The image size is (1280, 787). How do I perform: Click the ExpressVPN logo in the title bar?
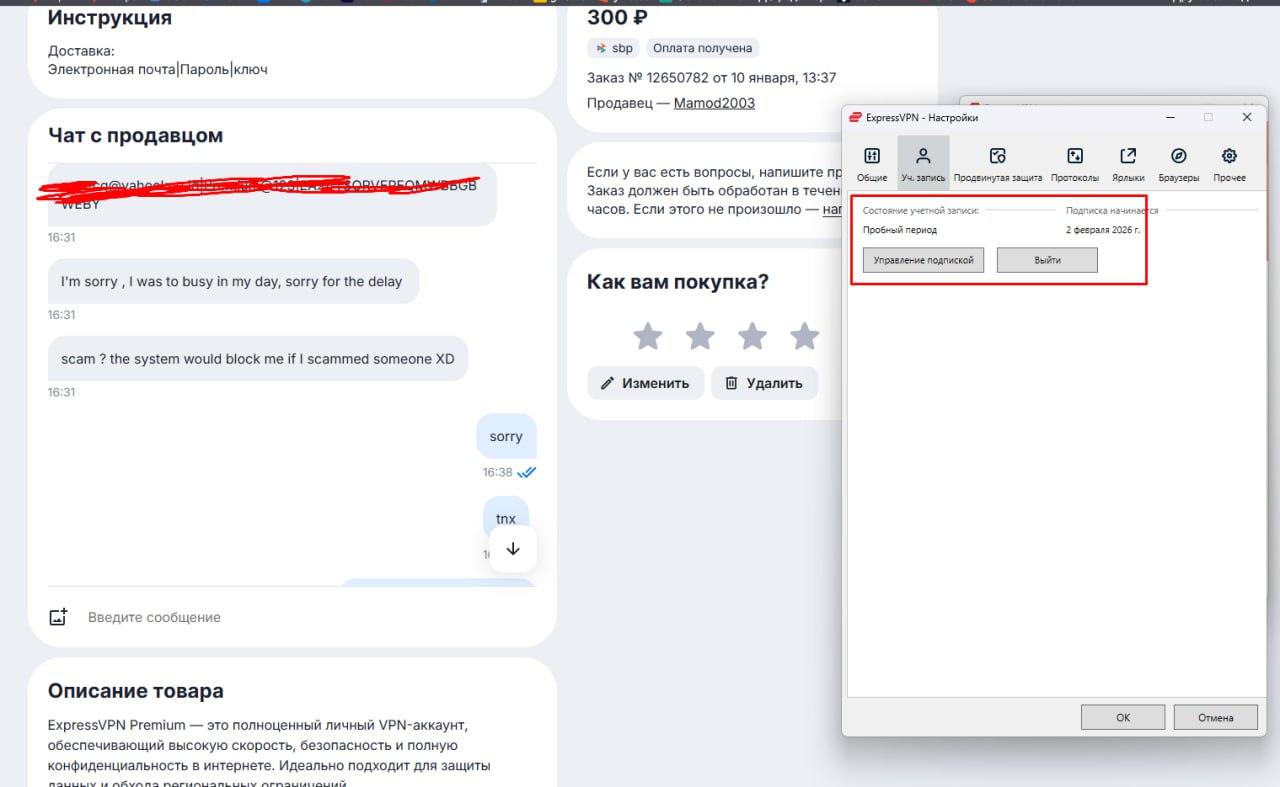(855, 117)
